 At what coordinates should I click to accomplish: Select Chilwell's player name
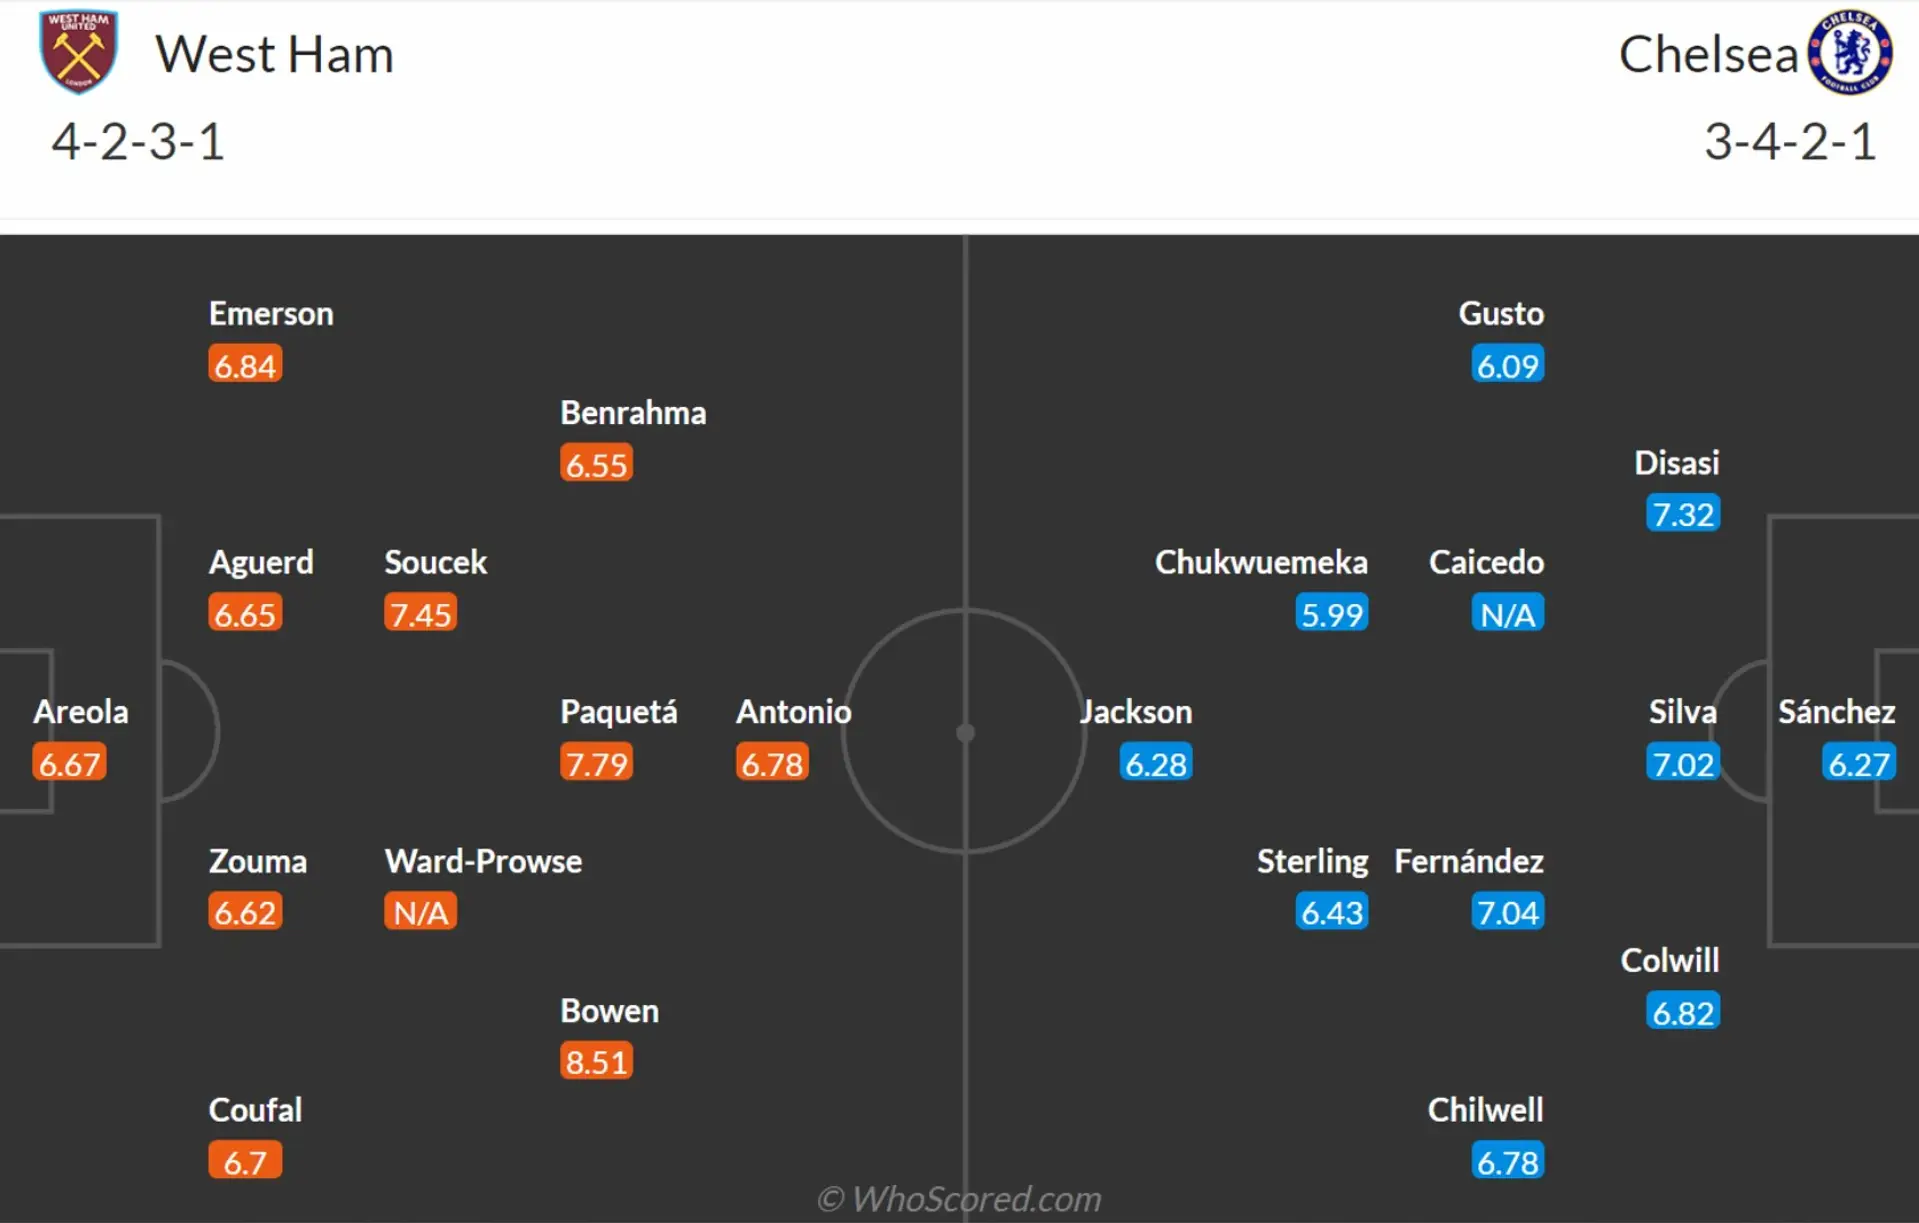[x=1485, y=1110]
